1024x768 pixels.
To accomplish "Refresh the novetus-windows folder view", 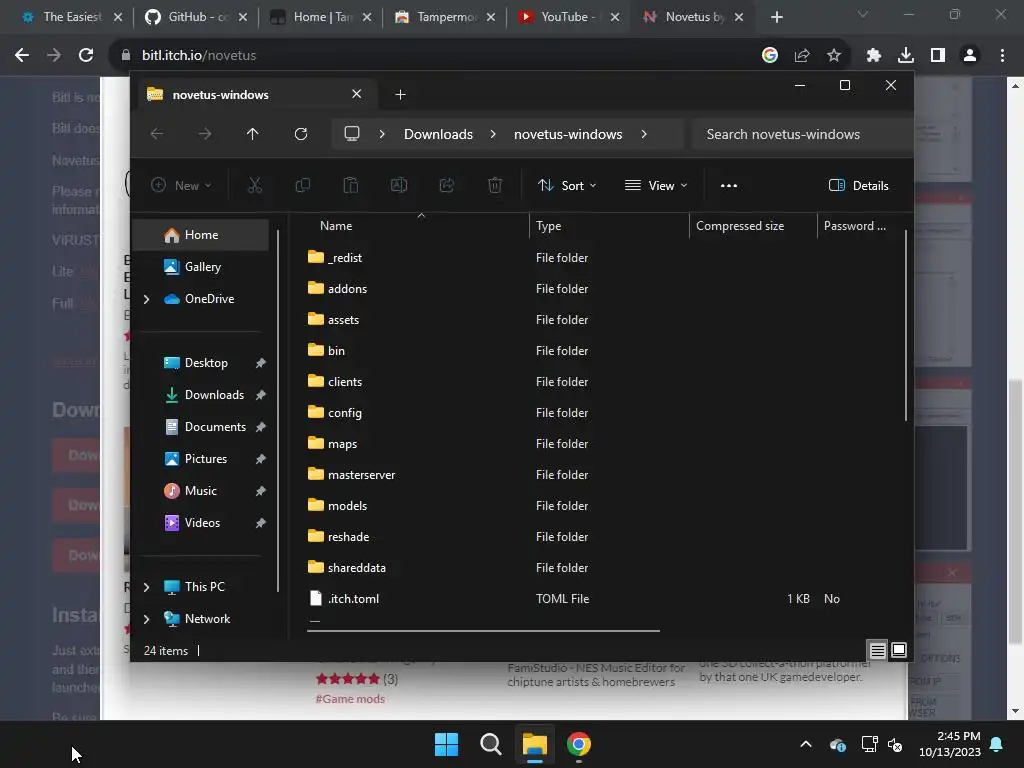I will [301, 134].
